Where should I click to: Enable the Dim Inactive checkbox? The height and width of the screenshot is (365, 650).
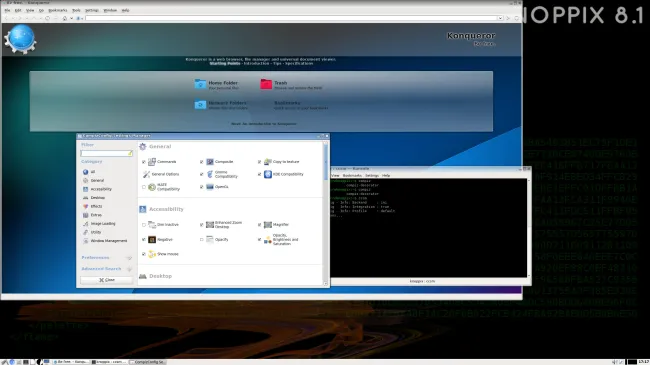pos(144,225)
